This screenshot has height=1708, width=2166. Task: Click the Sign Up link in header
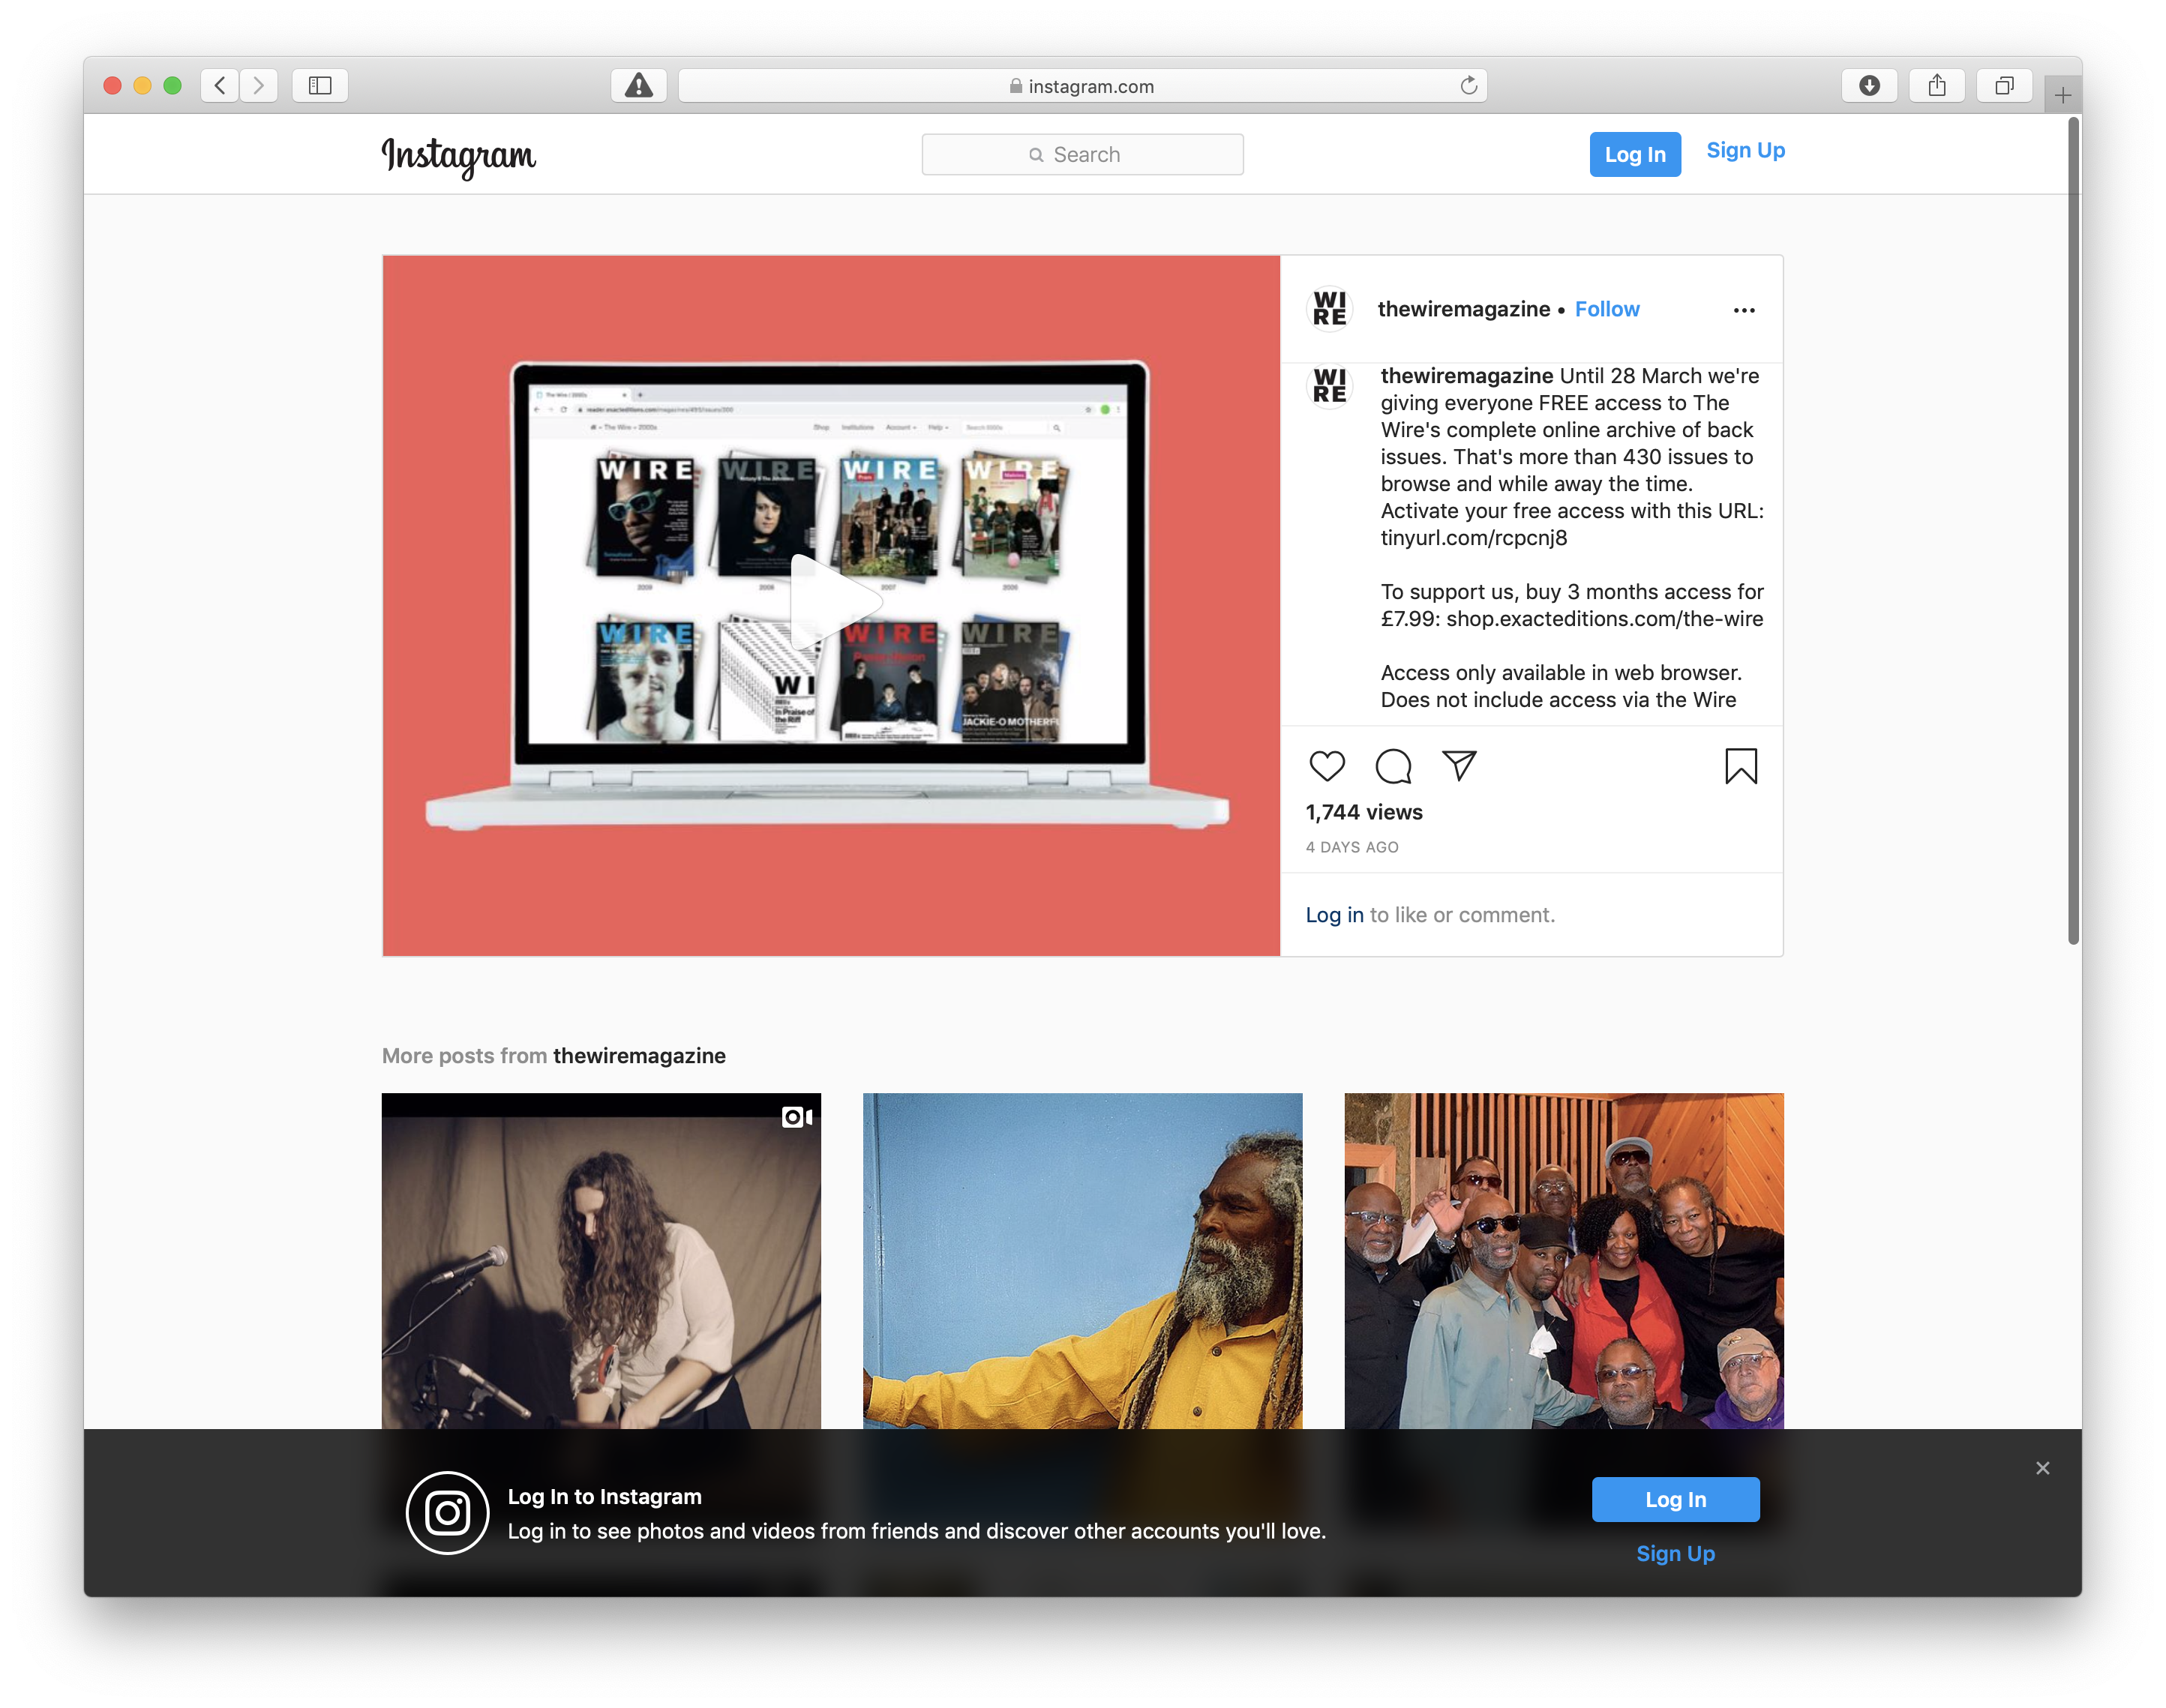(x=1745, y=150)
